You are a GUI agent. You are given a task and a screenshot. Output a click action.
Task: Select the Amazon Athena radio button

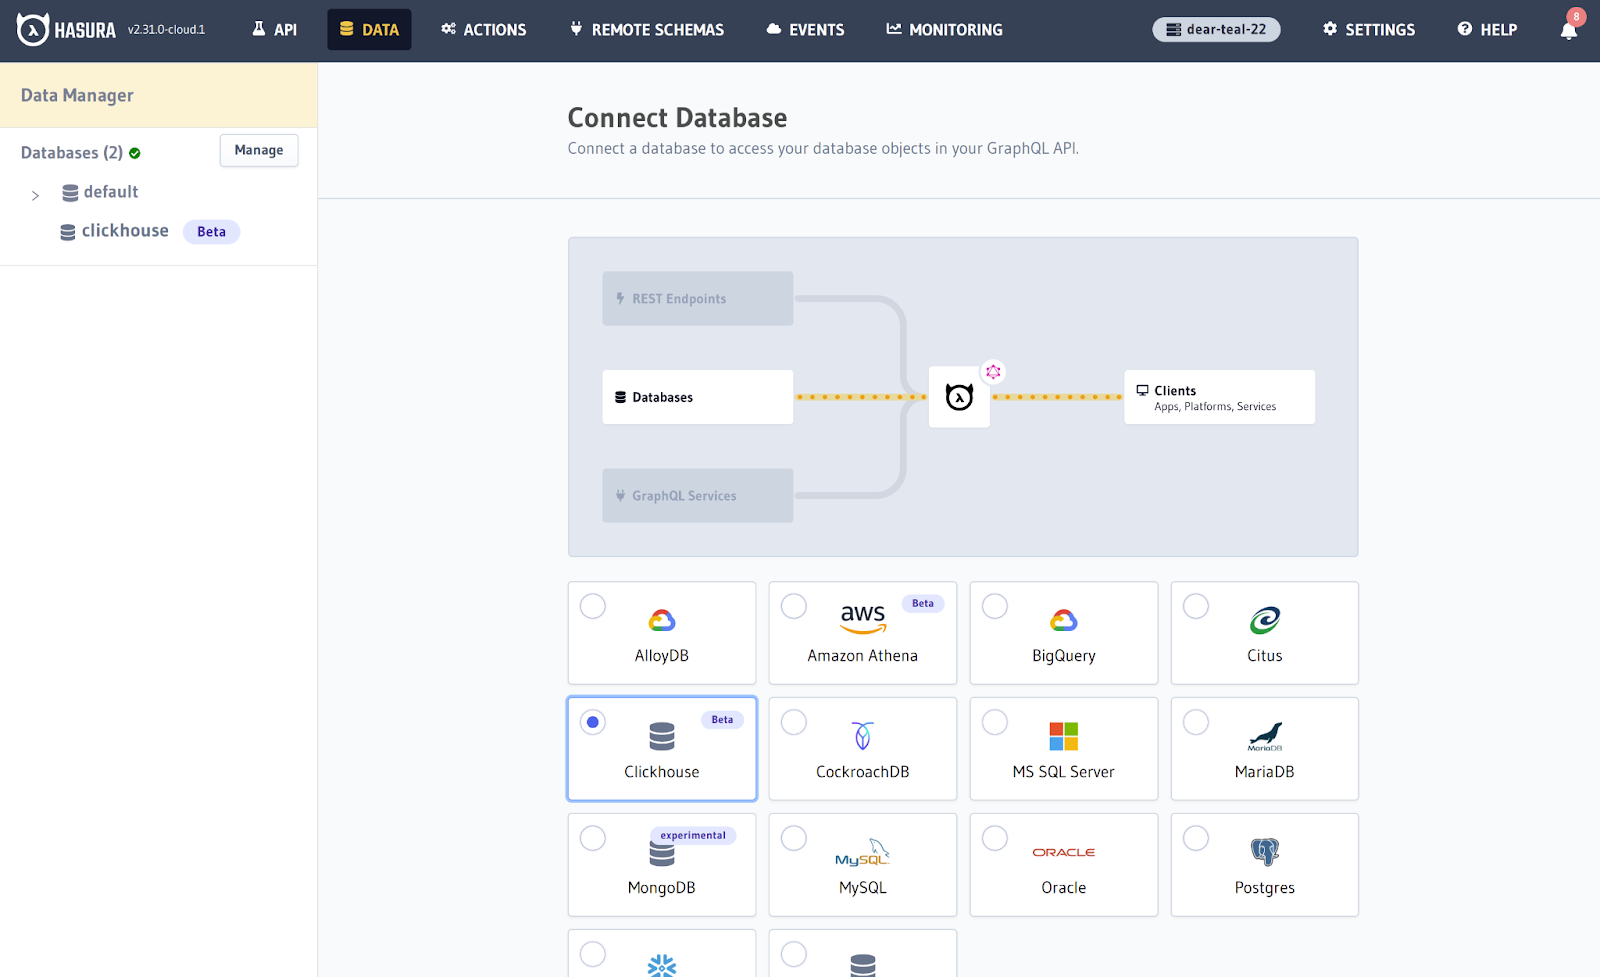tap(794, 606)
